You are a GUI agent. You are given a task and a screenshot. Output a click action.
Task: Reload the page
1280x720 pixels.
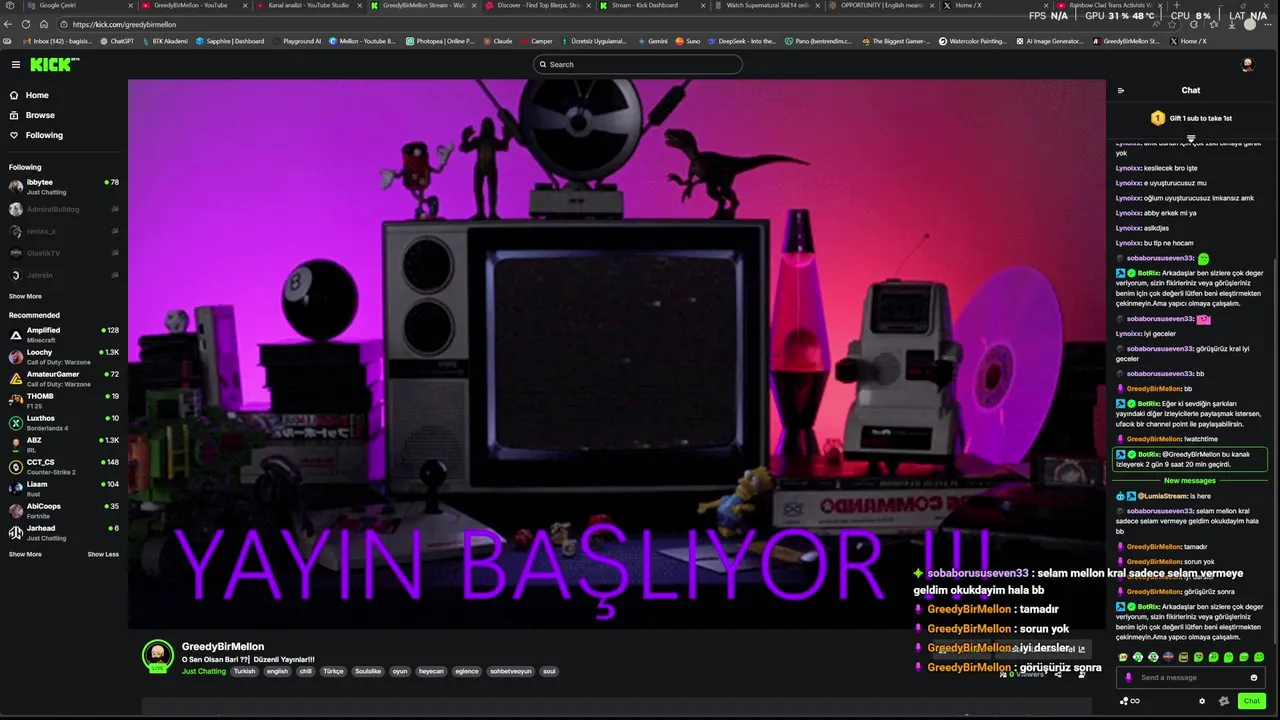point(26,24)
